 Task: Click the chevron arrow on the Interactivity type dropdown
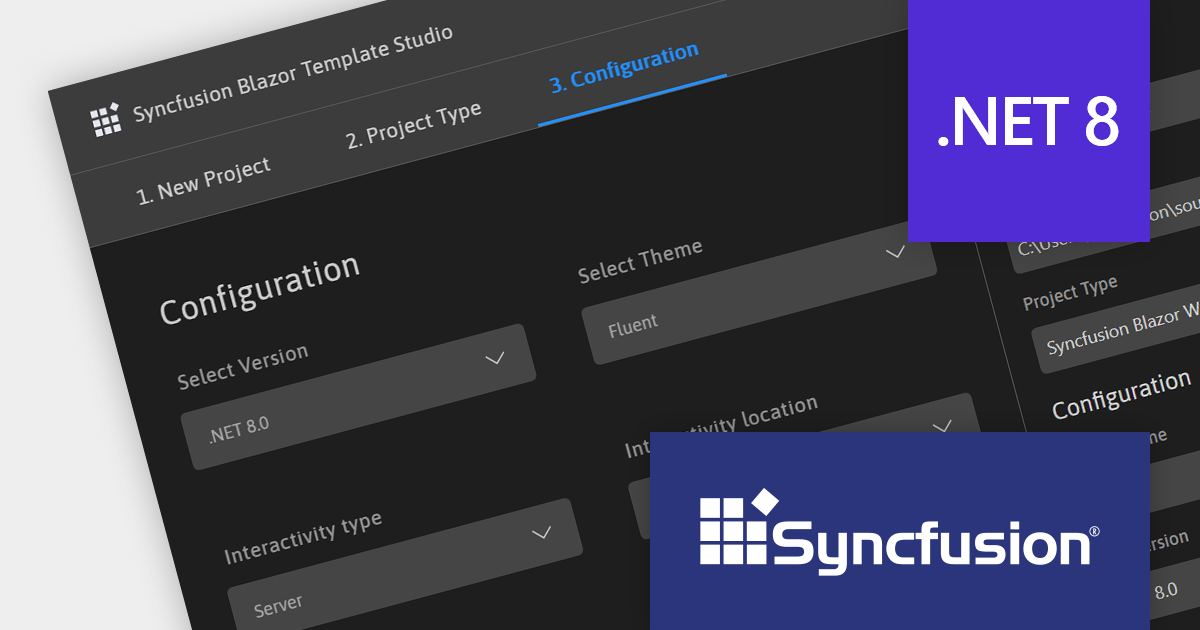pyautogui.click(x=541, y=532)
